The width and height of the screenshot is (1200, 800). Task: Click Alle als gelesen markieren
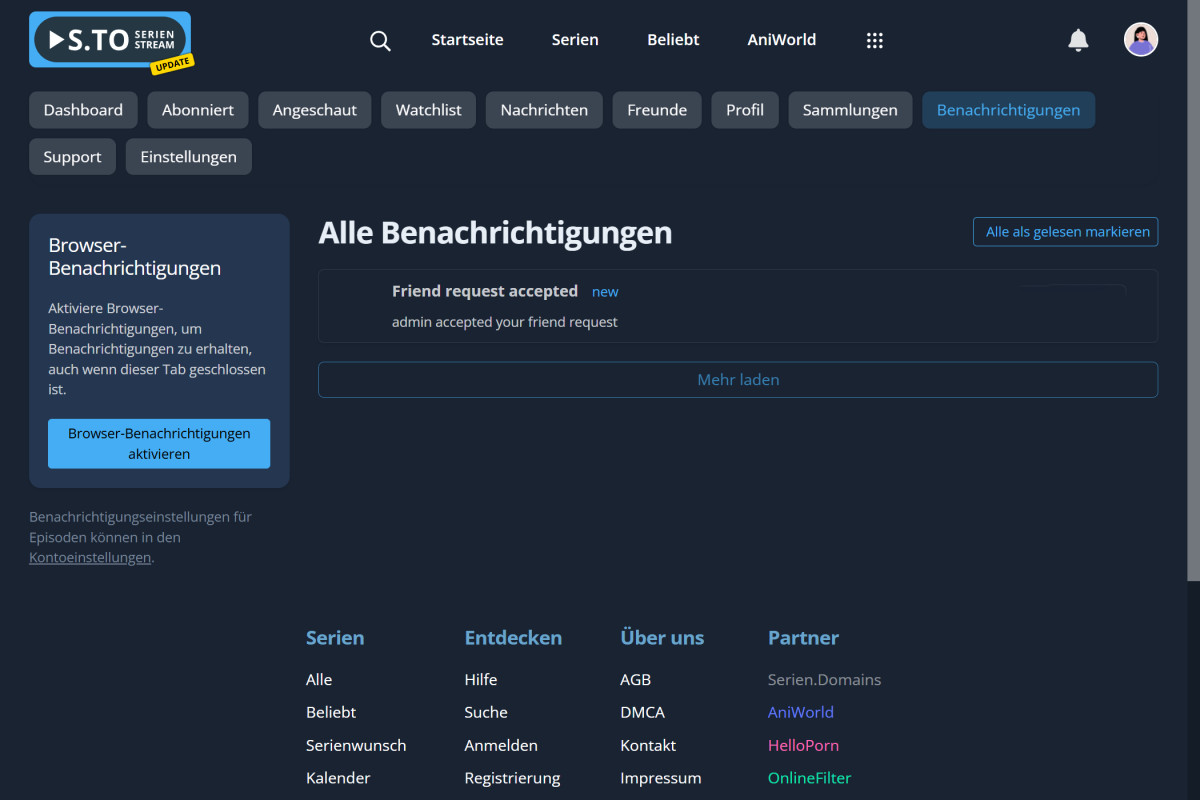pos(1065,231)
